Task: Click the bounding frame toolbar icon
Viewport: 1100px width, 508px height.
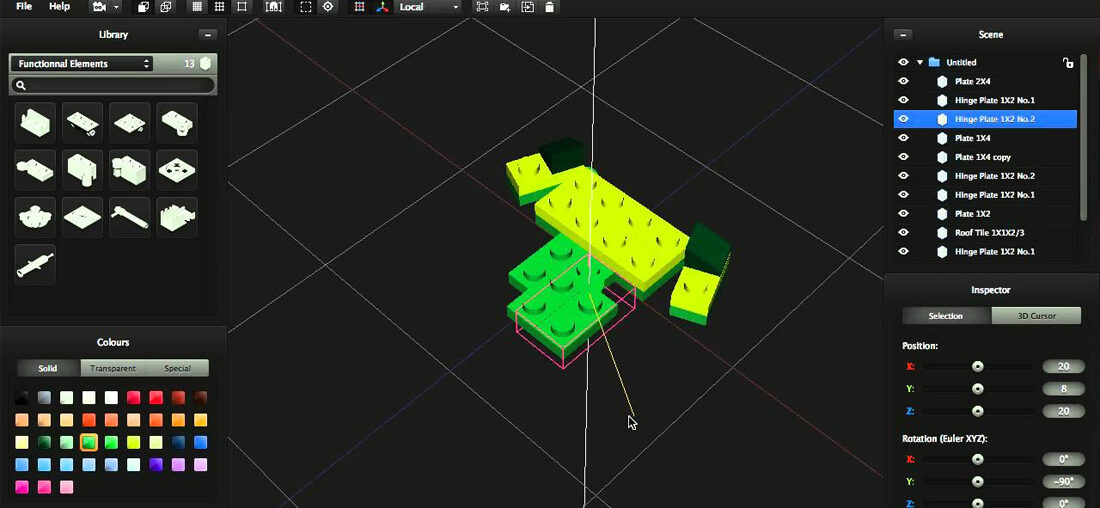Action: coord(242,7)
